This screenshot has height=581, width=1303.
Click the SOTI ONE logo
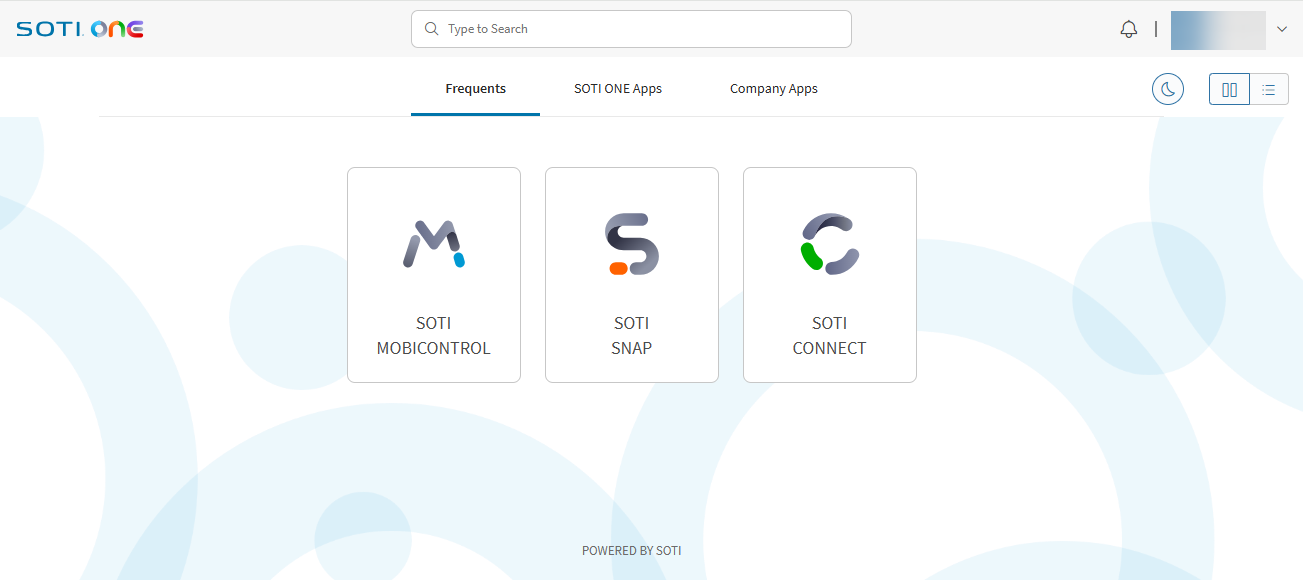pyautogui.click(x=80, y=29)
